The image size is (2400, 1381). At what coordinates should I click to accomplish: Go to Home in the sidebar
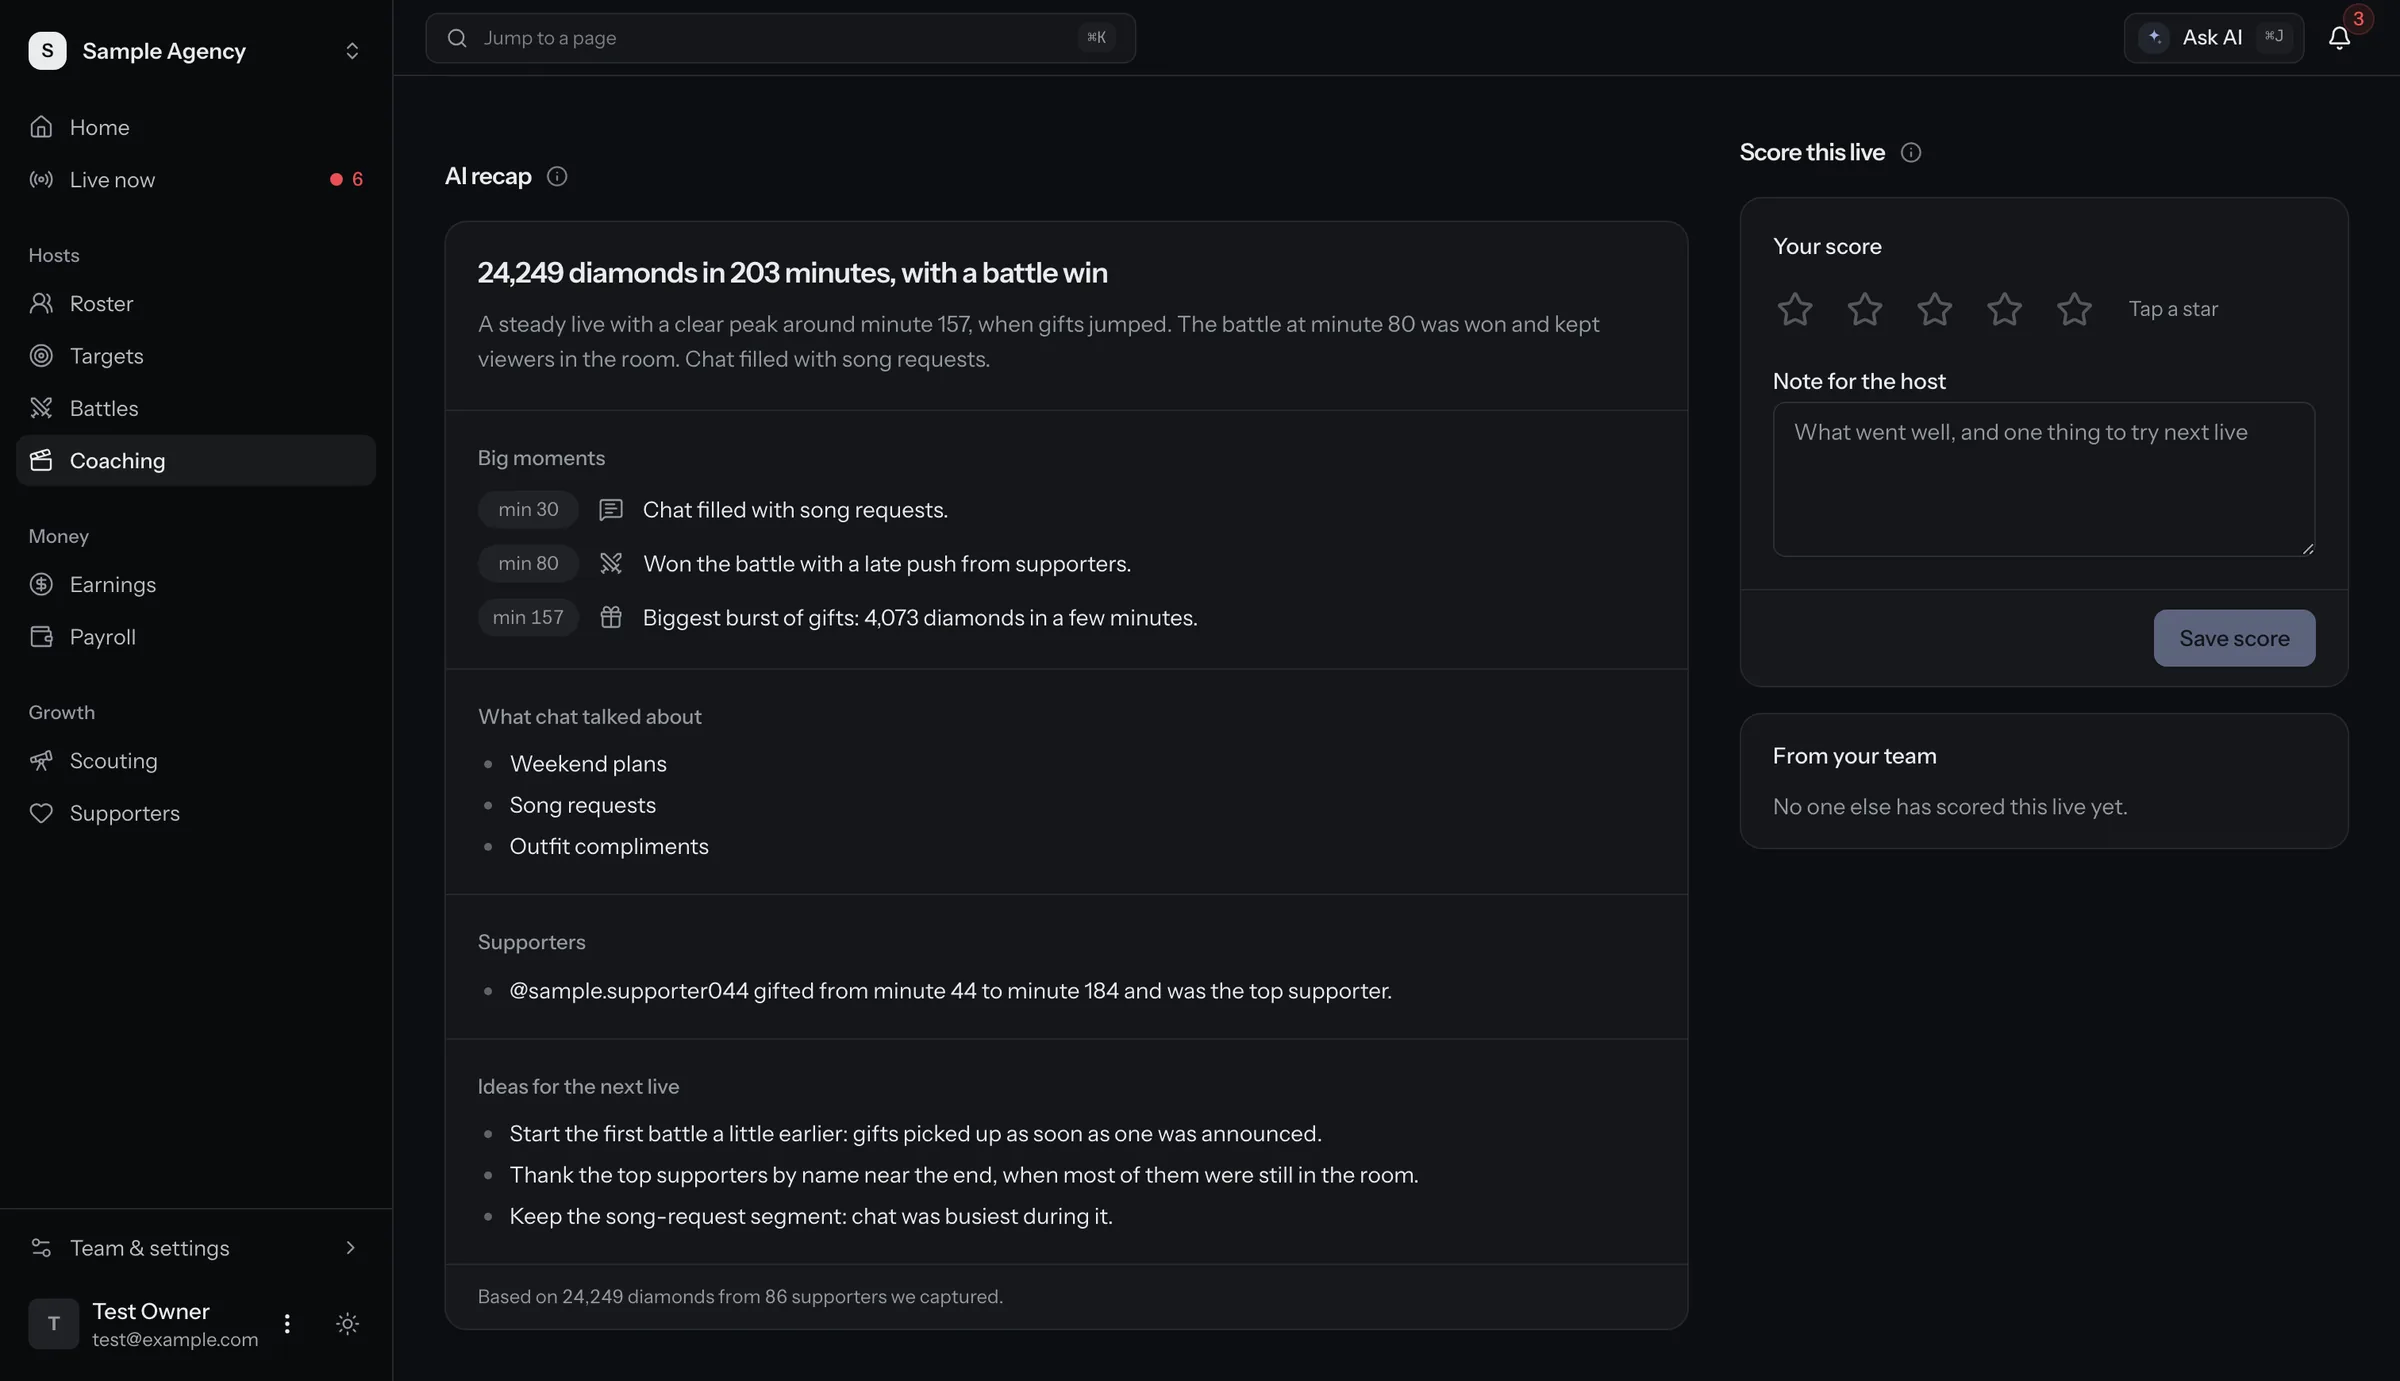[x=196, y=127]
